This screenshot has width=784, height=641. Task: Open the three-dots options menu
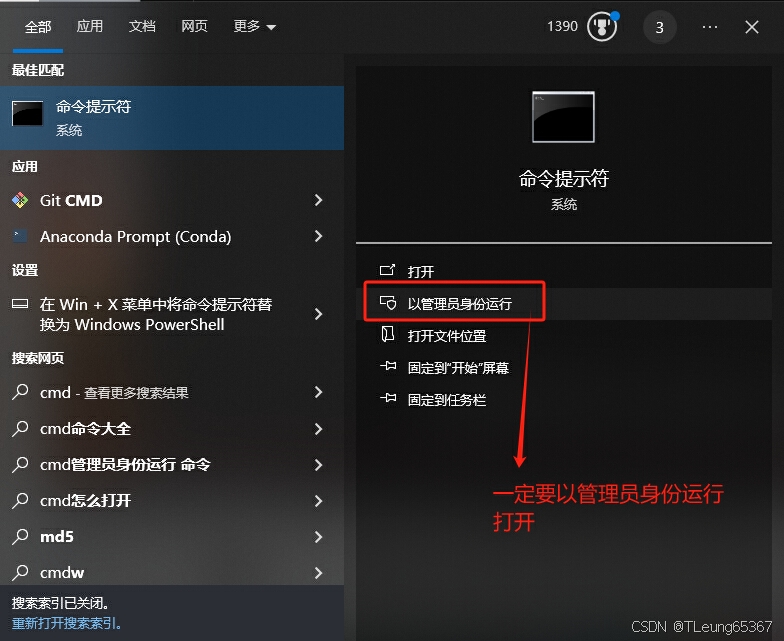pyautogui.click(x=710, y=27)
